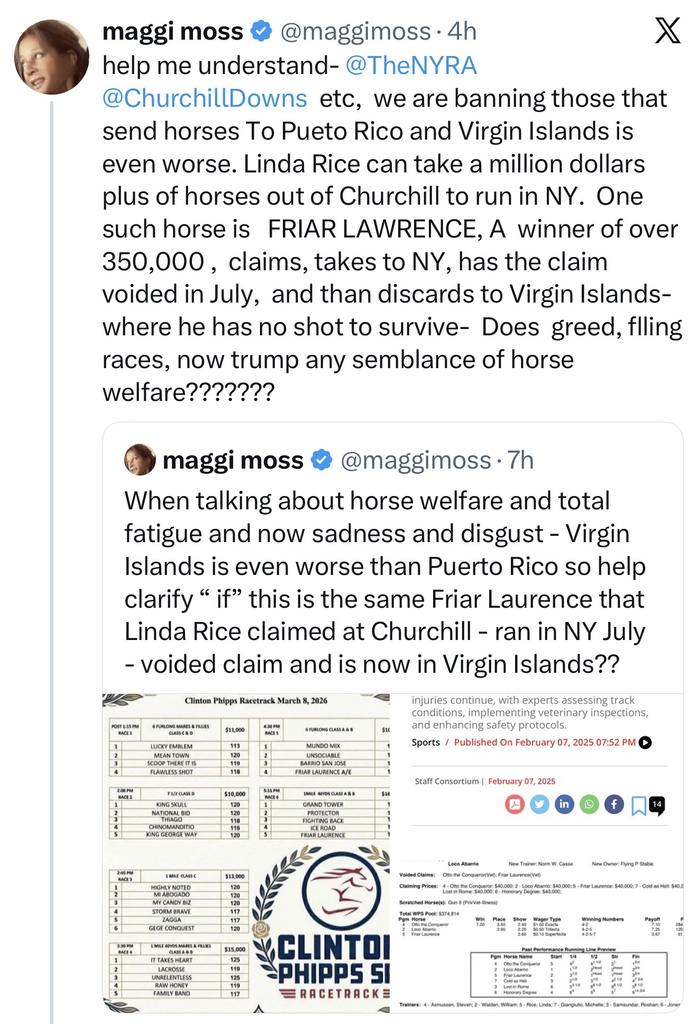
Task: Click the WhatsApp share icon
Action: [588, 804]
